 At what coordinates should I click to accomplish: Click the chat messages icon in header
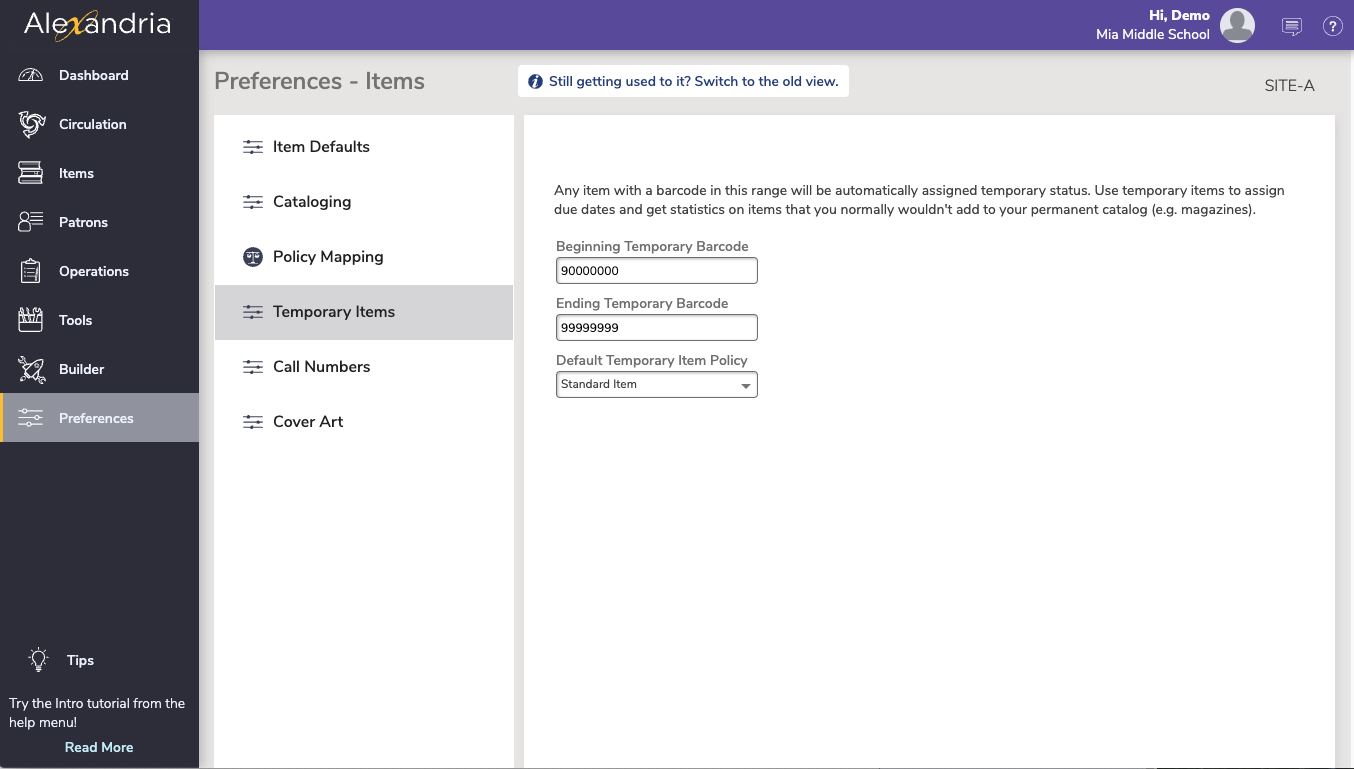point(1291,27)
